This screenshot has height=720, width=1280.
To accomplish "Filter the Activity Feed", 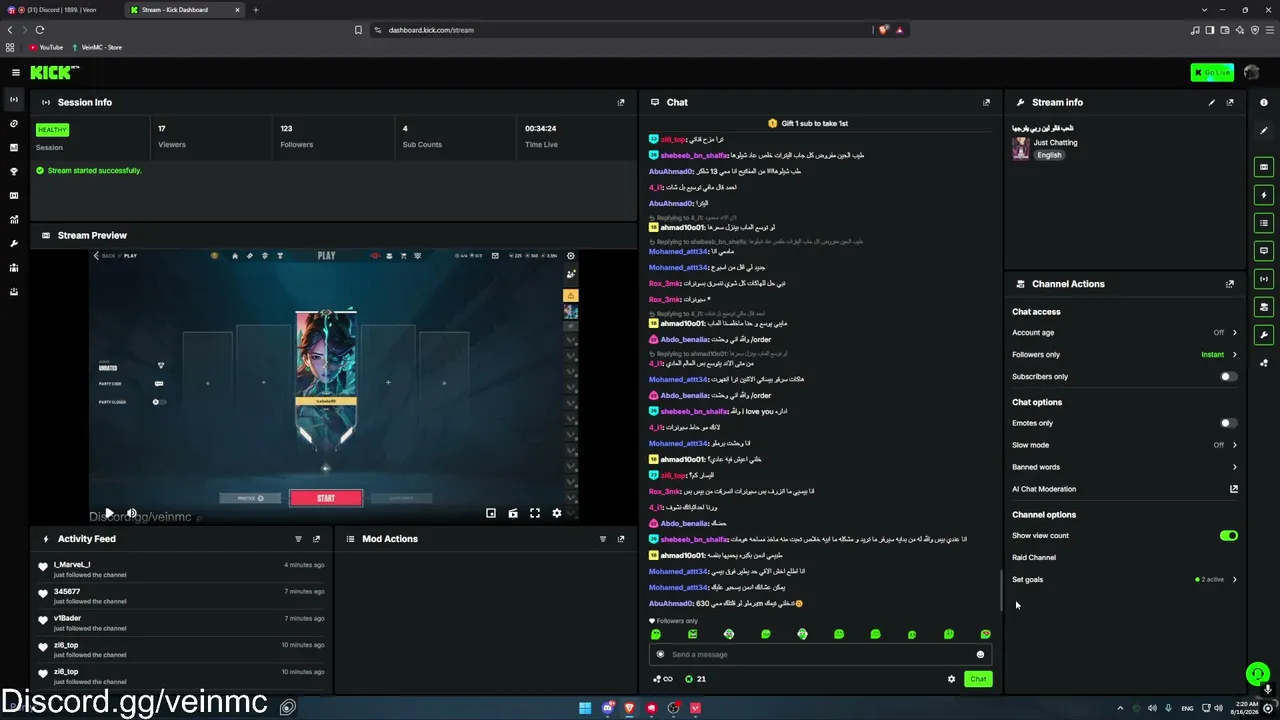I will 298,539.
